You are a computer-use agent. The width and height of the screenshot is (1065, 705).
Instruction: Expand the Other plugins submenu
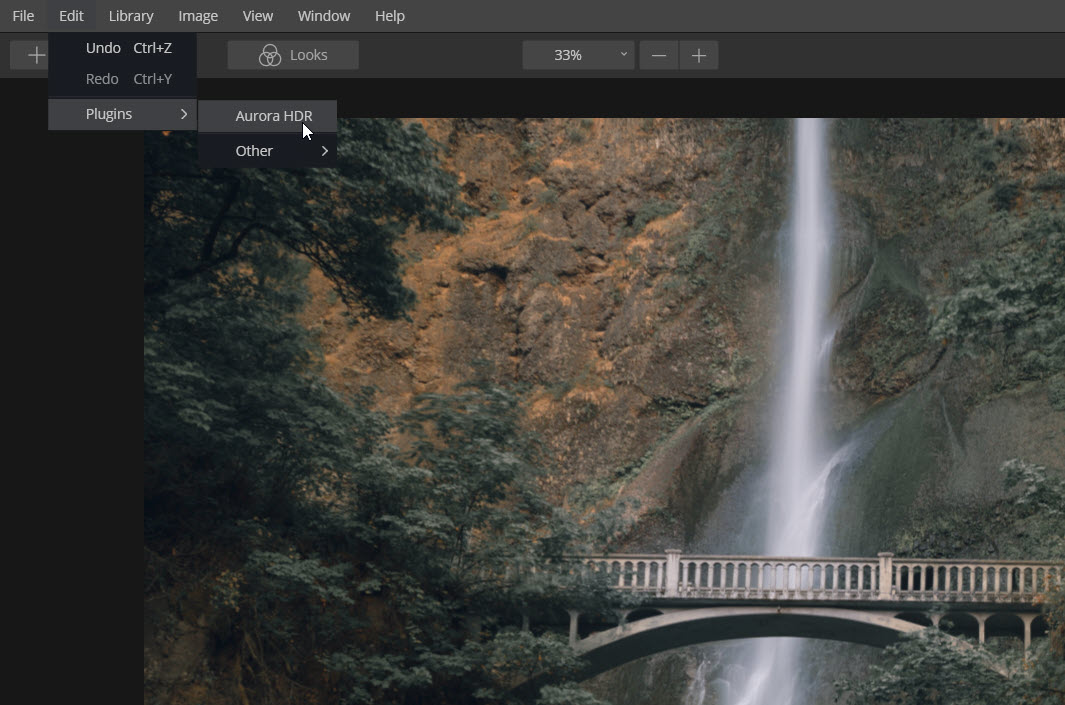[268, 151]
